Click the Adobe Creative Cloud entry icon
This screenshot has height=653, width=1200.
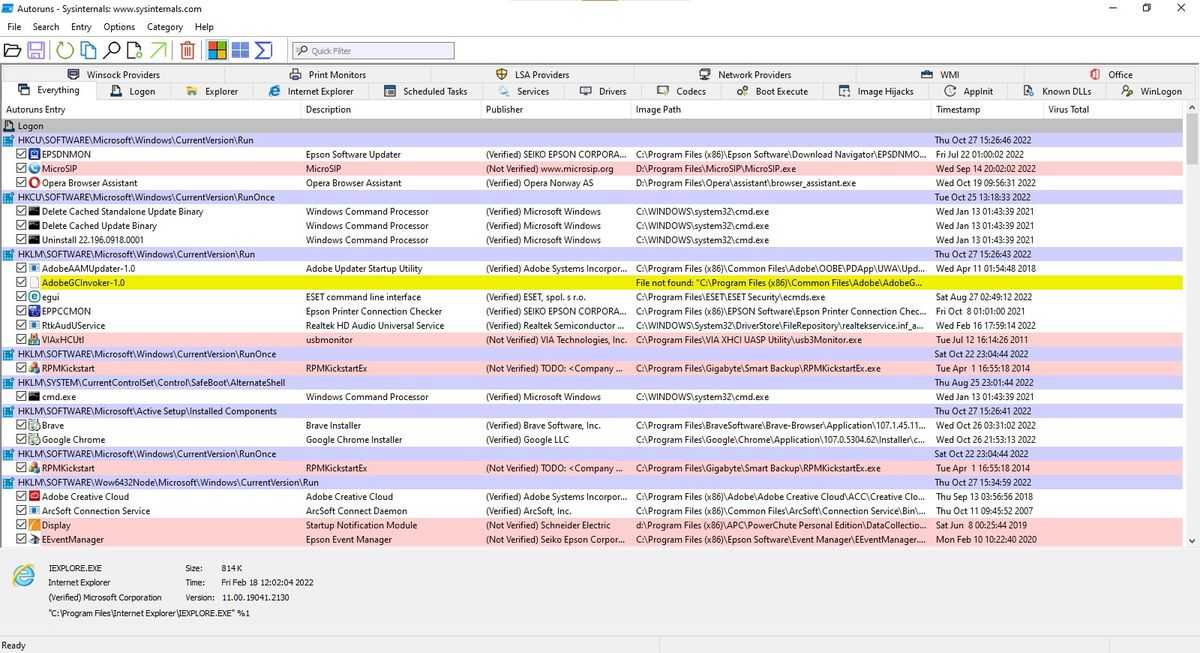(x=35, y=496)
